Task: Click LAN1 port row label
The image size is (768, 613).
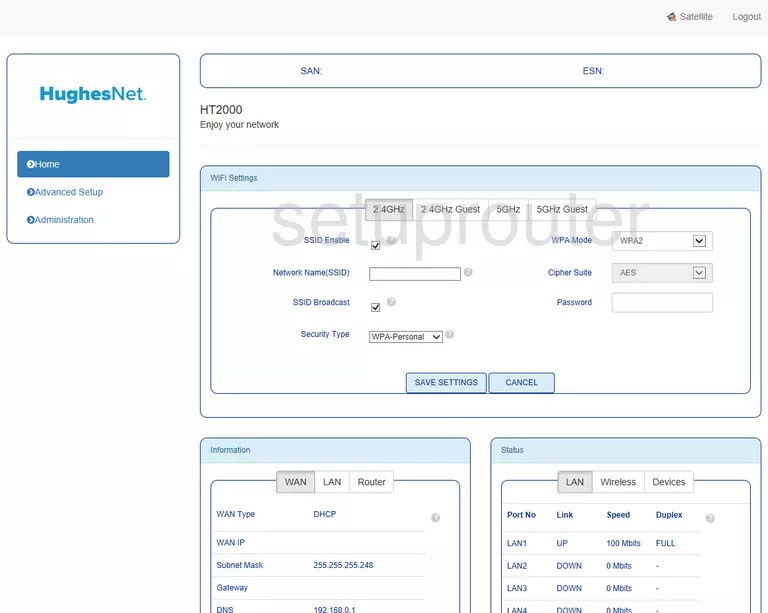Action: [517, 543]
